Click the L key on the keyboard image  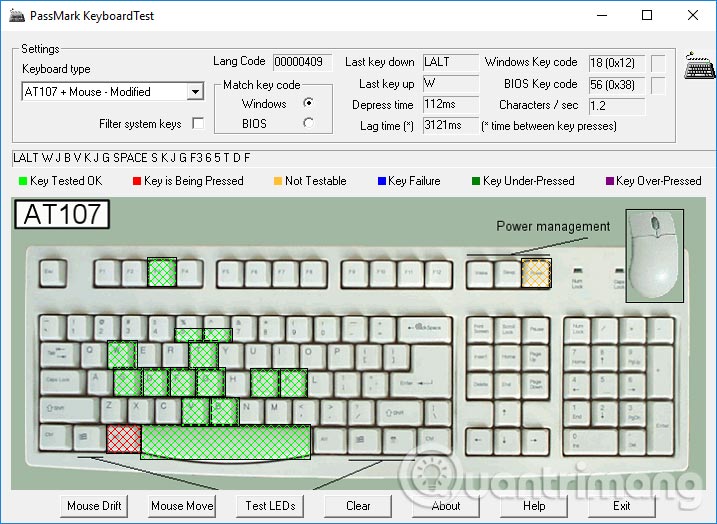(x=318, y=382)
